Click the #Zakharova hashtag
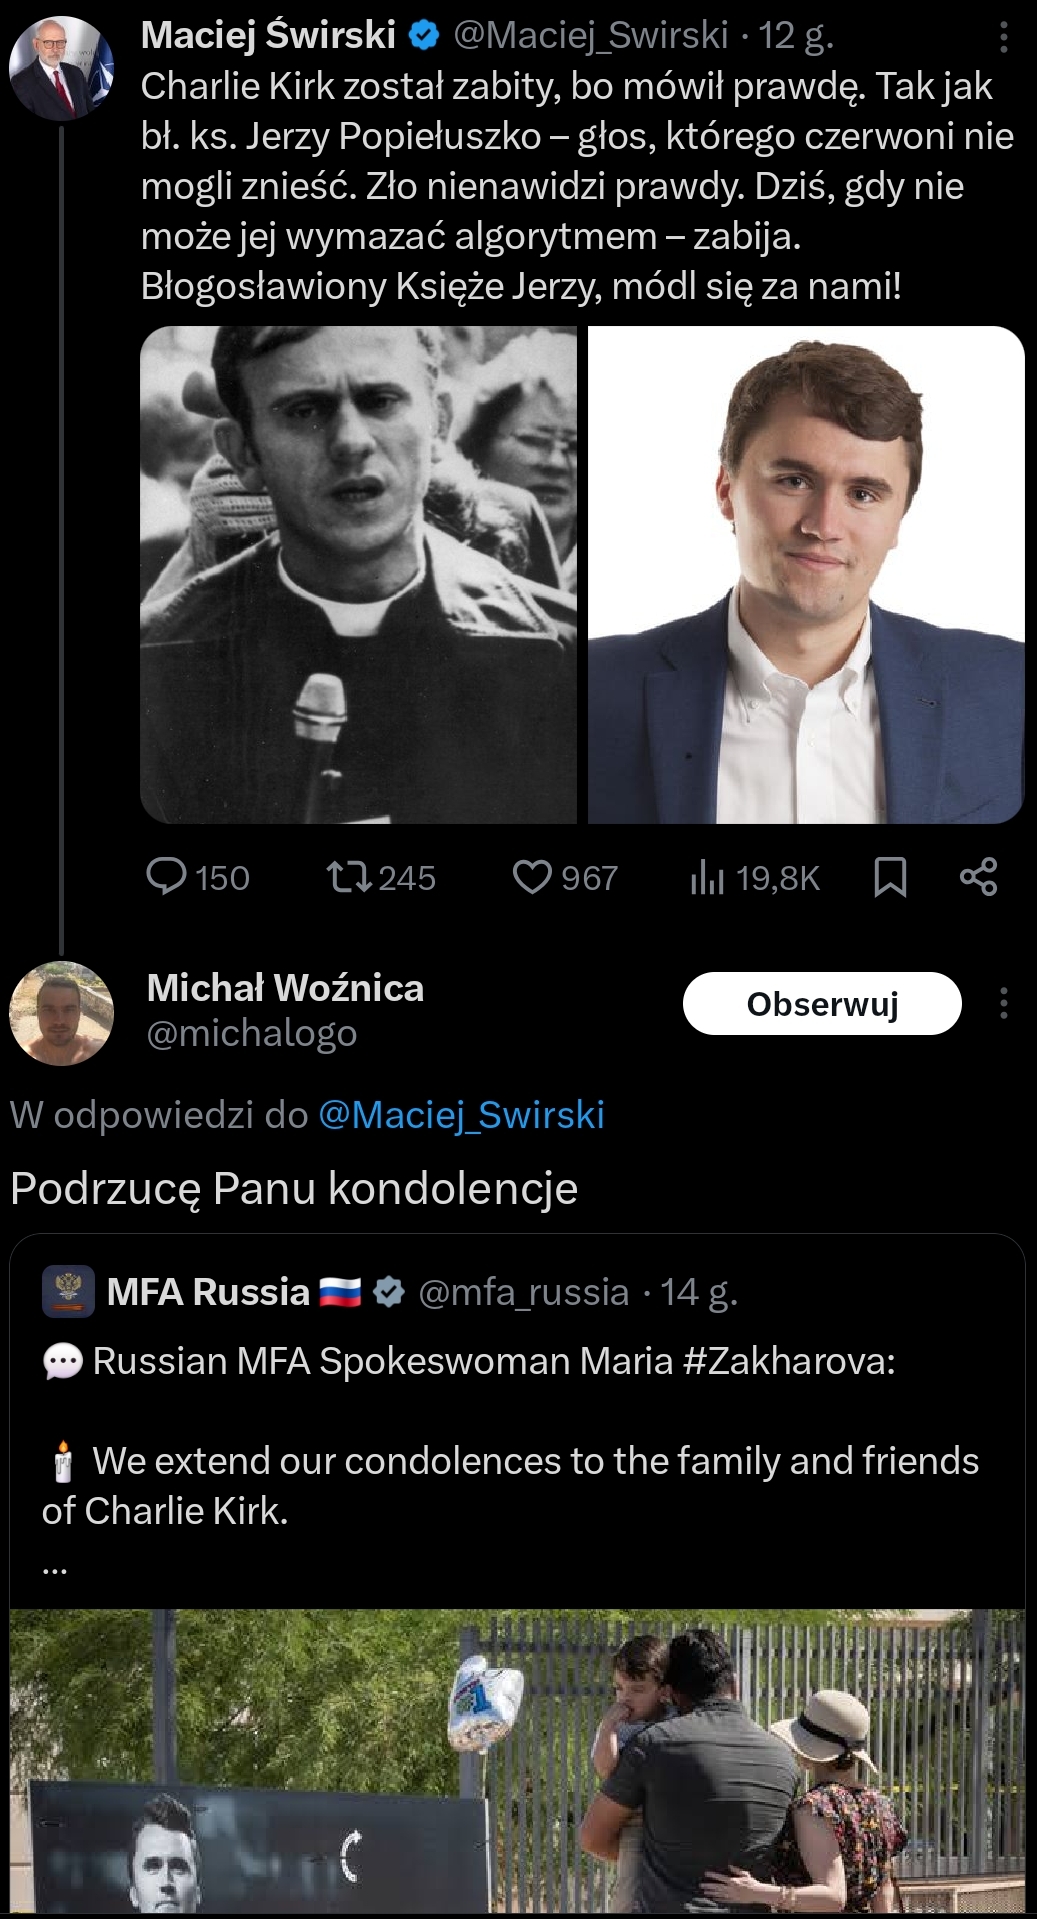The height and width of the screenshot is (1919, 1037). click(789, 1361)
